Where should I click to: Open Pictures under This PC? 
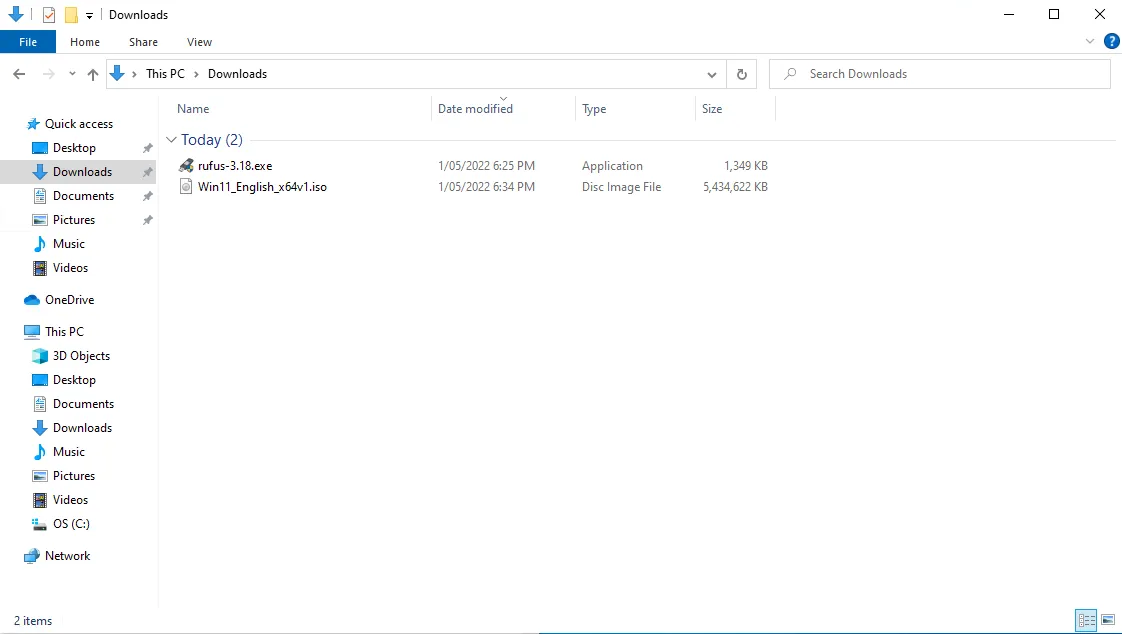pyautogui.click(x=74, y=476)
